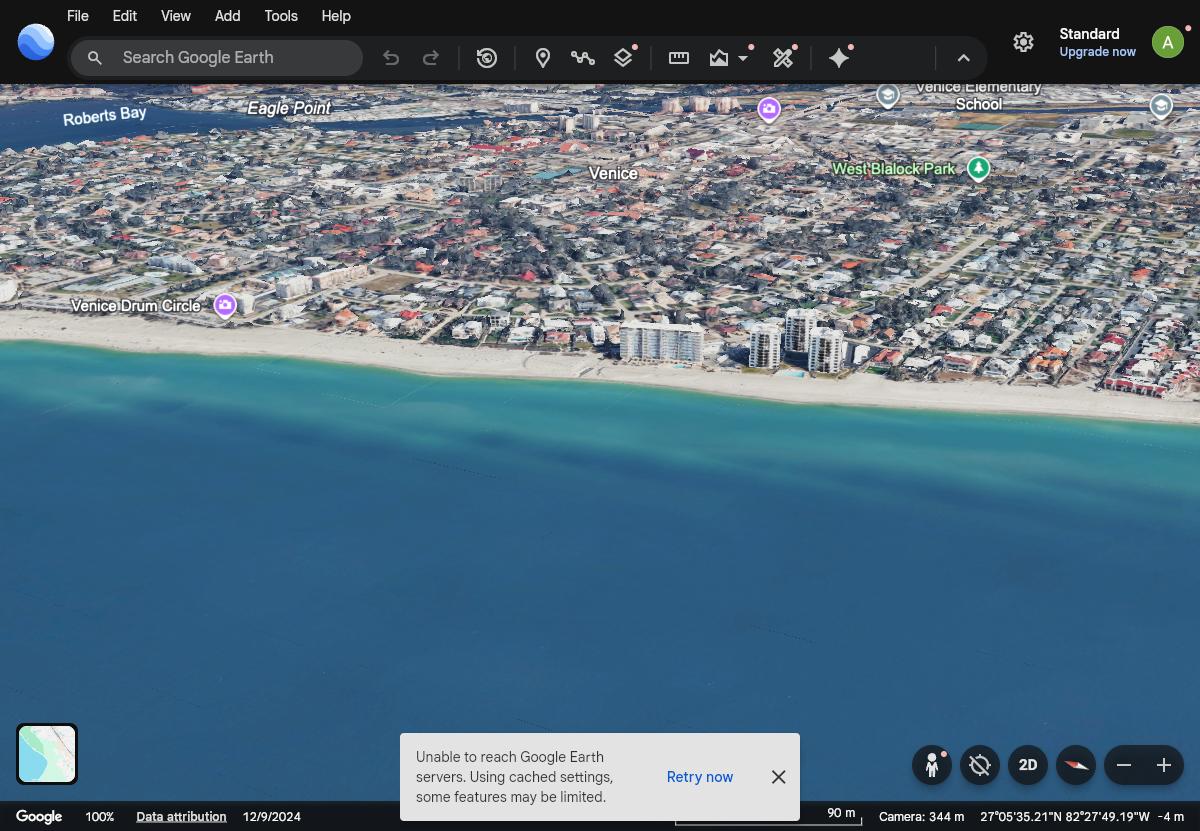Click the Camera: 344 m readout

pos(921,816)
